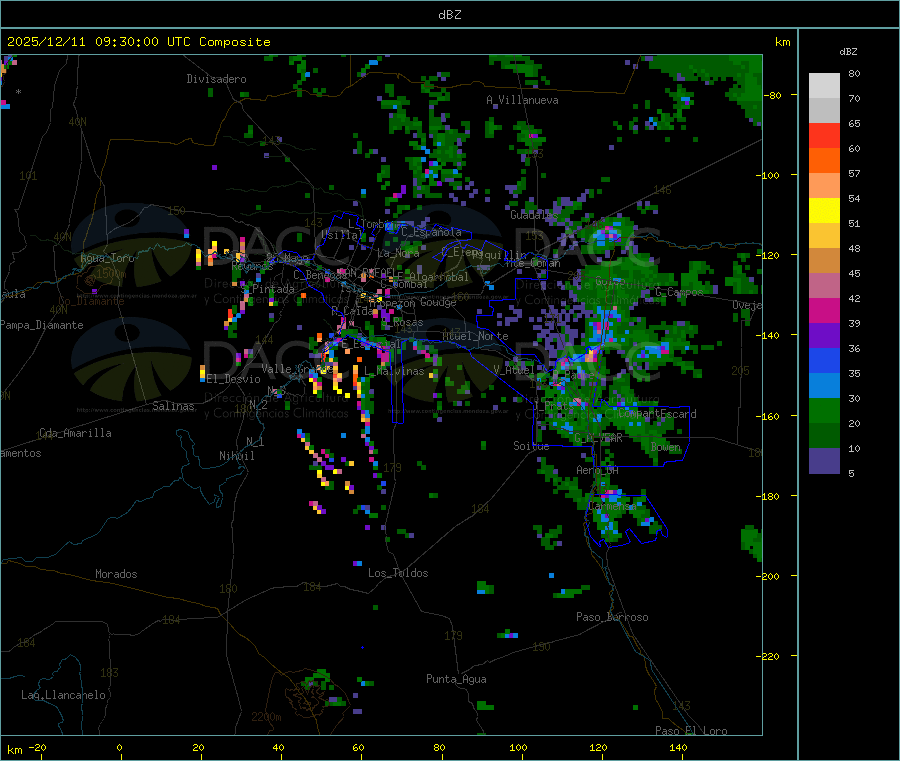Select the Salinas place label
Image resolution: width=900 pixels, height=761 pixels.
click(173, 406)
